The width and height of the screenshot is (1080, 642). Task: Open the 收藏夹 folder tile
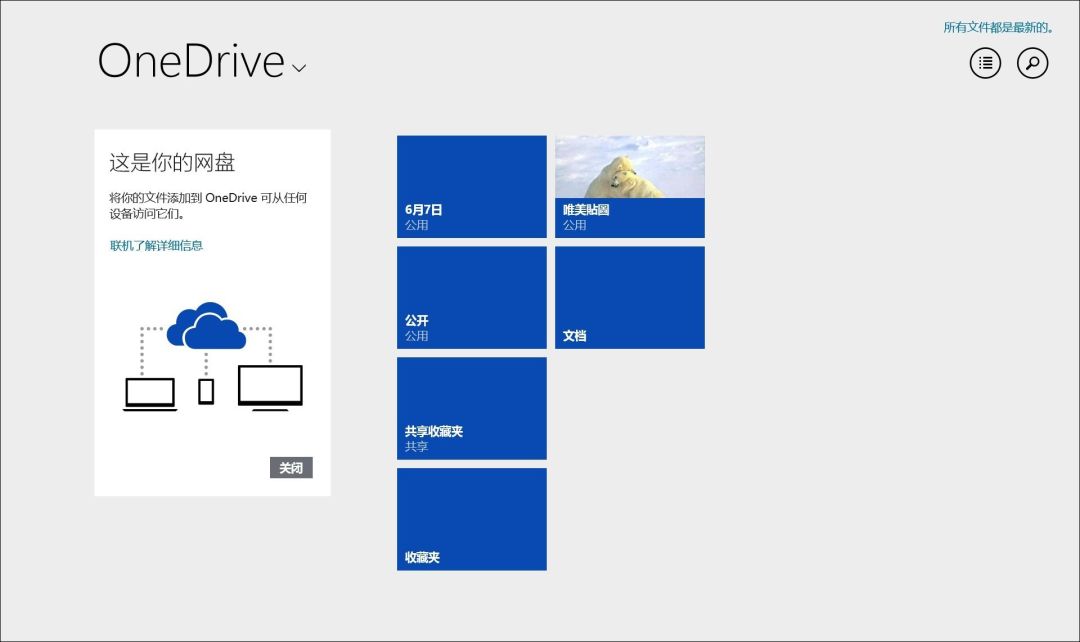(x=472, y=519)
